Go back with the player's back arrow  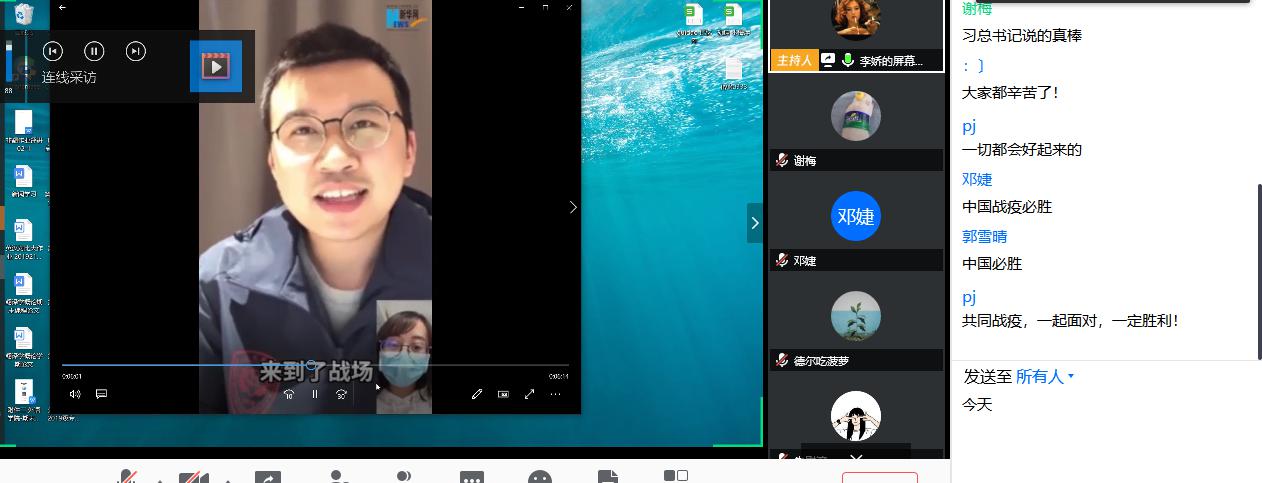point(63,7)
